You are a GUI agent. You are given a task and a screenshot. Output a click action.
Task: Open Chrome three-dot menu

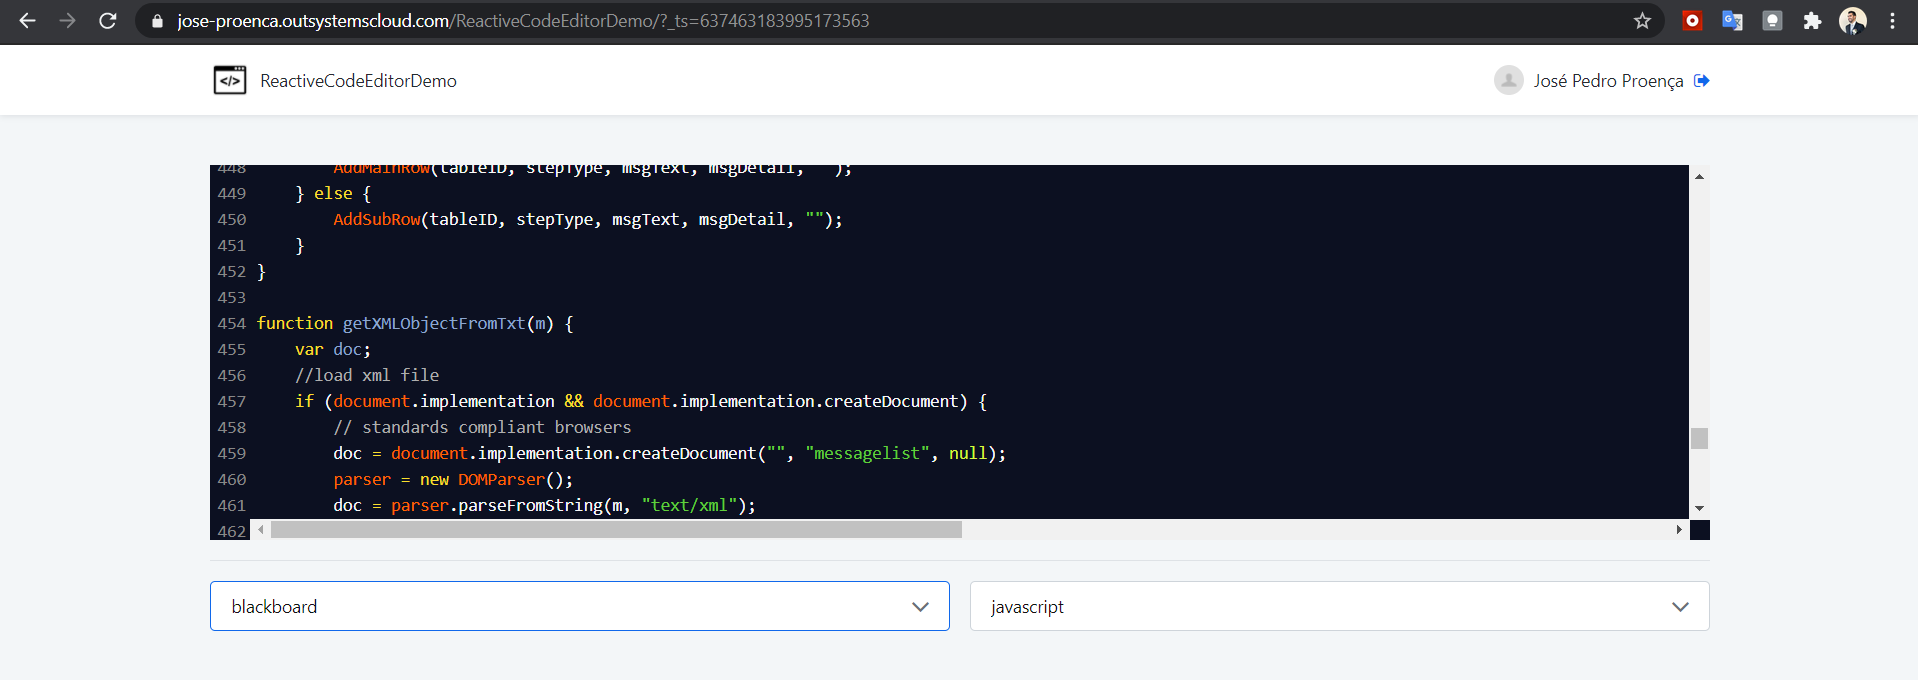pyautogui.click(x=1892, y=20)
